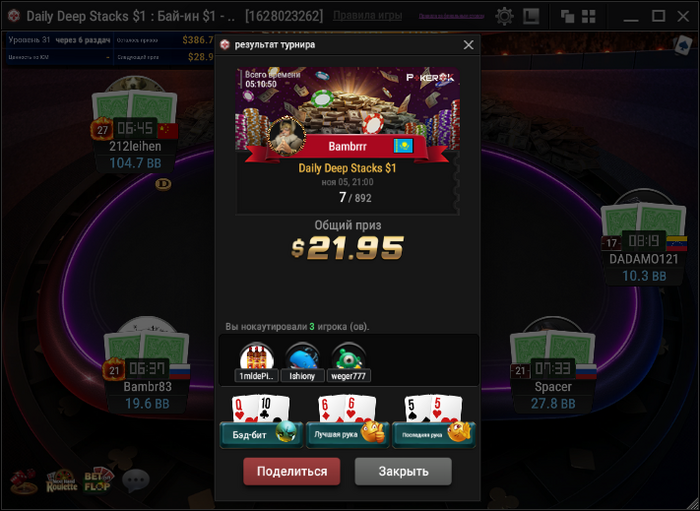Open the settings gear icon
Image resolution: width=700 pixels, height=511 pixels.
(x=504, y=17)
